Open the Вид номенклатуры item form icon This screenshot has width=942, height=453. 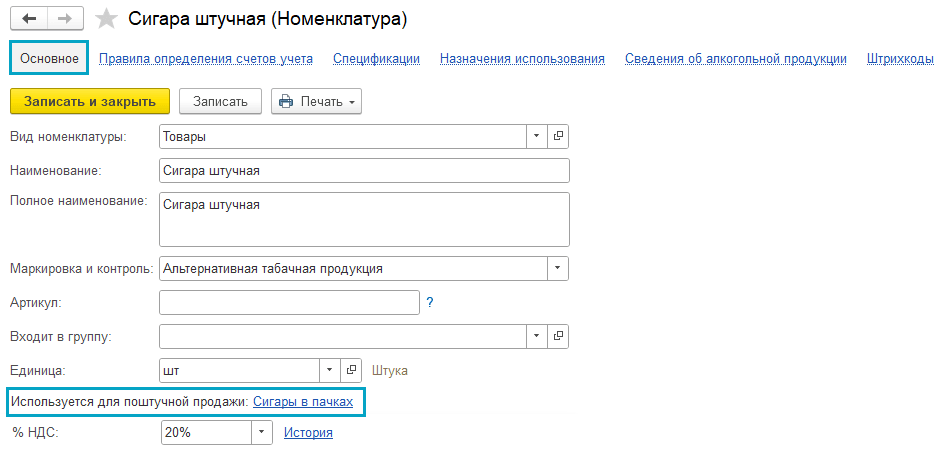click(x=559, y=136)
